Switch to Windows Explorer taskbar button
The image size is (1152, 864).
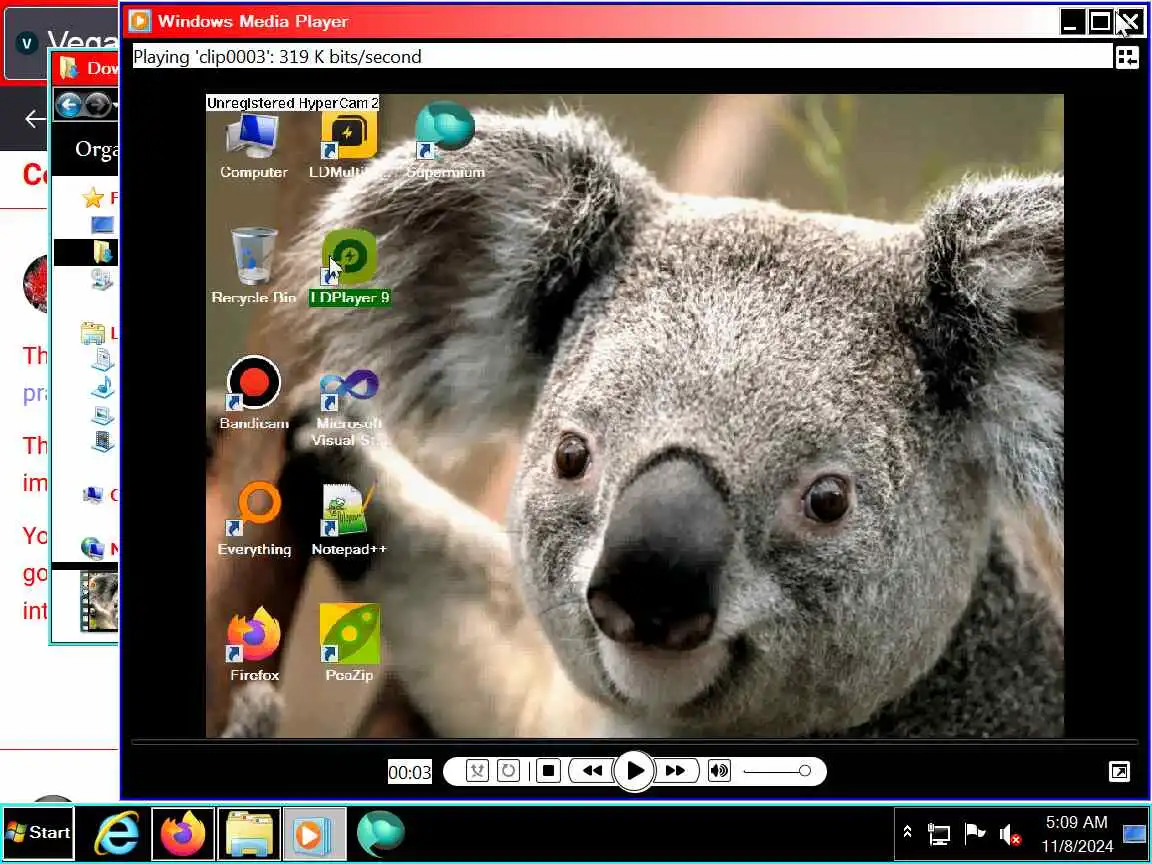coord(249,833)
